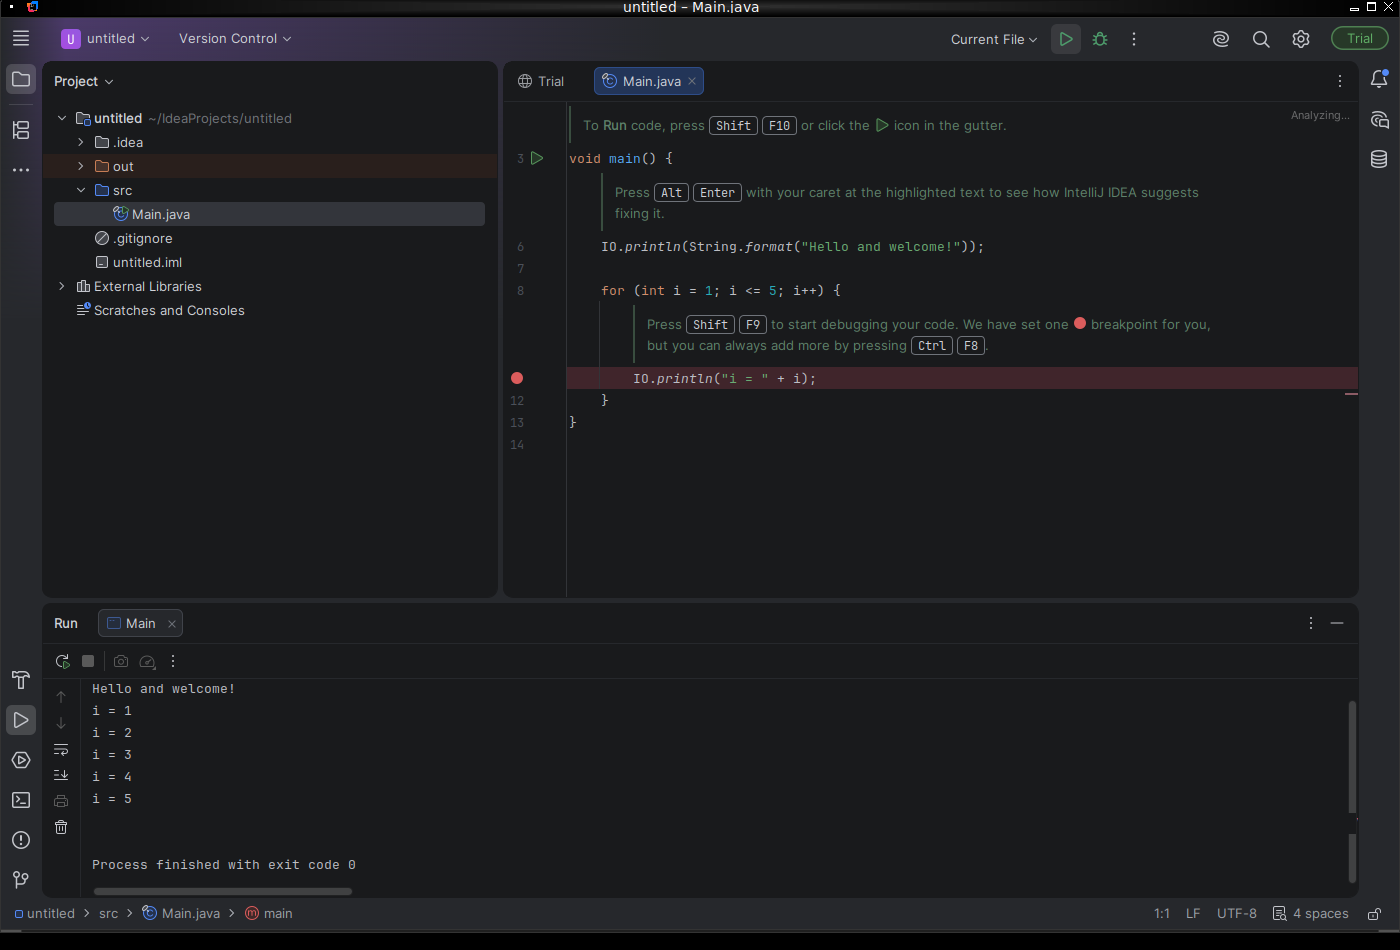The height and width of the screenshot is (950, 1400).
Task: Open the untitled project dropdown
Action: 106,38
